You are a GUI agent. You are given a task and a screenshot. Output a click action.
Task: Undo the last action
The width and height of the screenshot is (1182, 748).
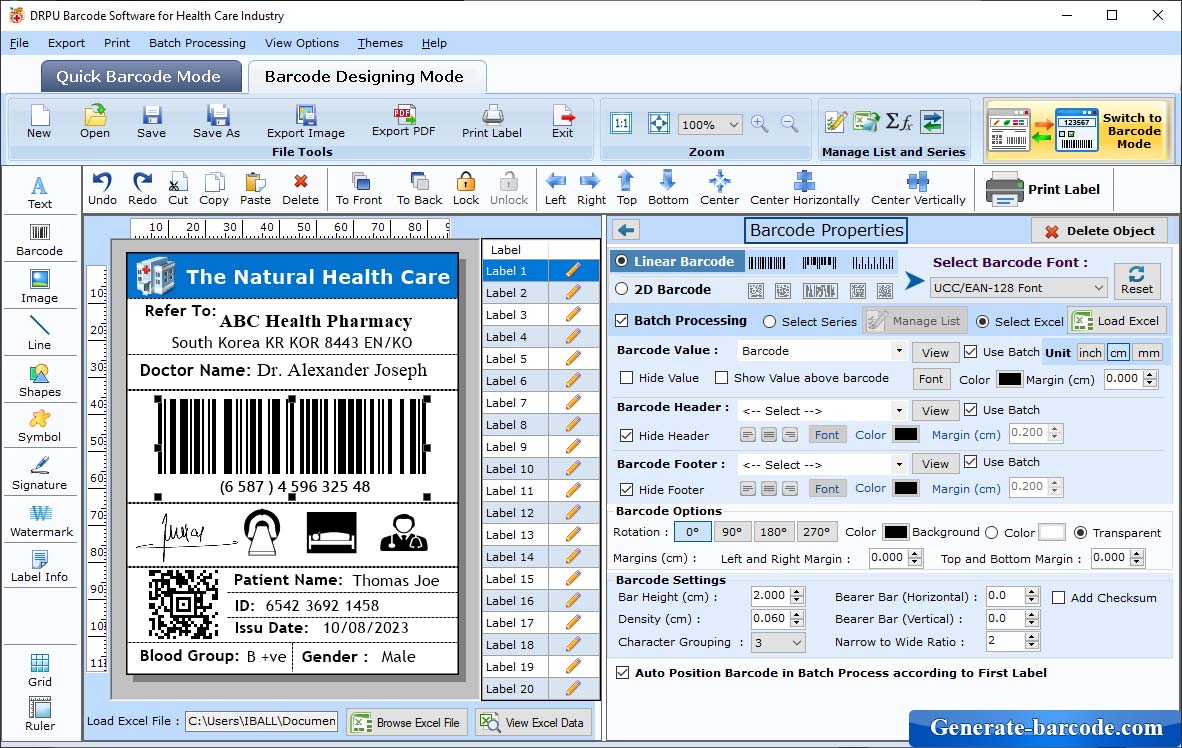102,189
